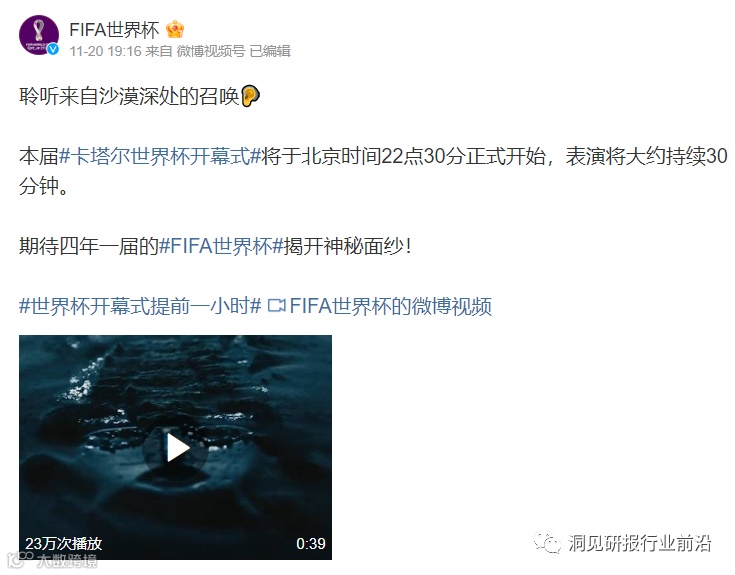This screenshot has width=735, height=575.
Task: Click the dark water video thumbnail
Action: tap(175, 447)
